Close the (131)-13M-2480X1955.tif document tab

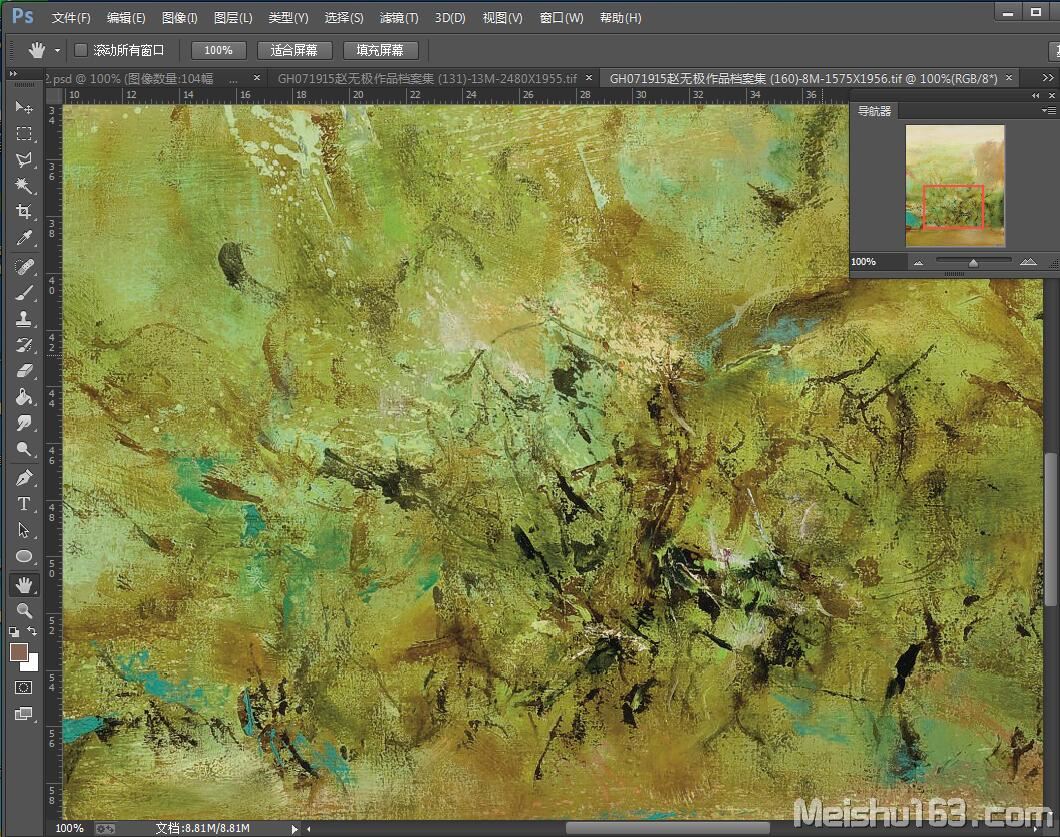pyautogui.click(x=589, y=78)
